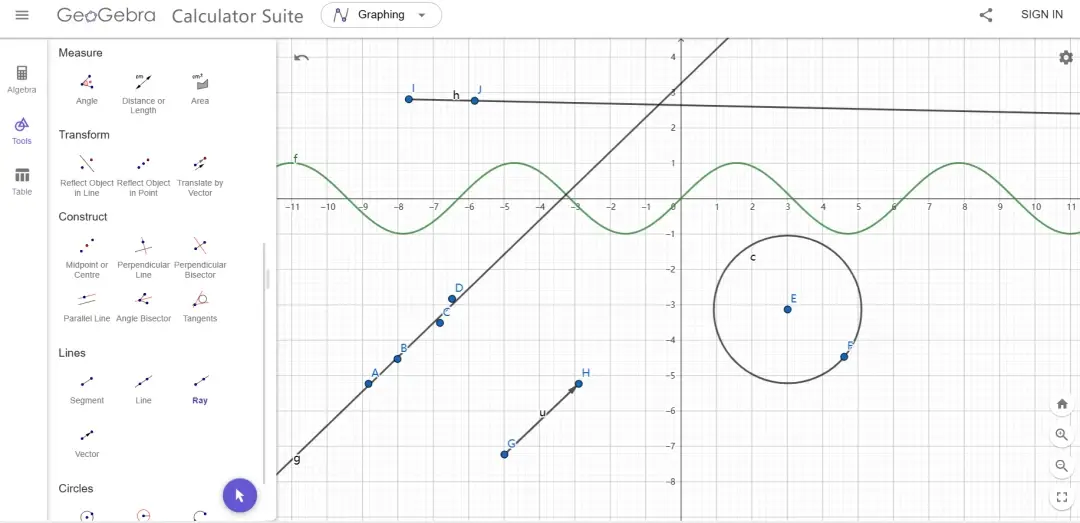Select the Ray tool
This screenshot has width=1080, height=523.
200,389
